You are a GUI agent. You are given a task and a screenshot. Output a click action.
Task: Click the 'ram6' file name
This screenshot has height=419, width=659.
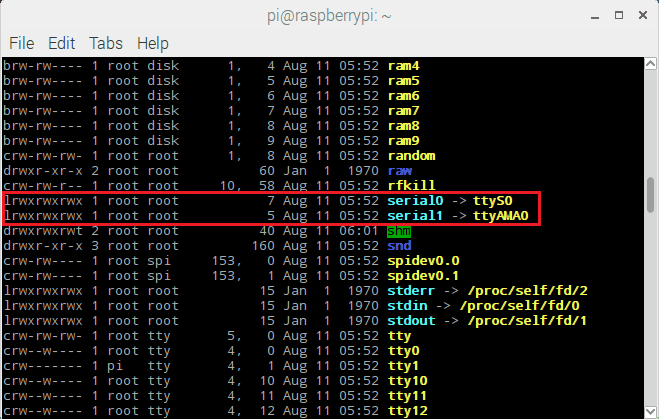pyautogui.click(x=403, y=96)
